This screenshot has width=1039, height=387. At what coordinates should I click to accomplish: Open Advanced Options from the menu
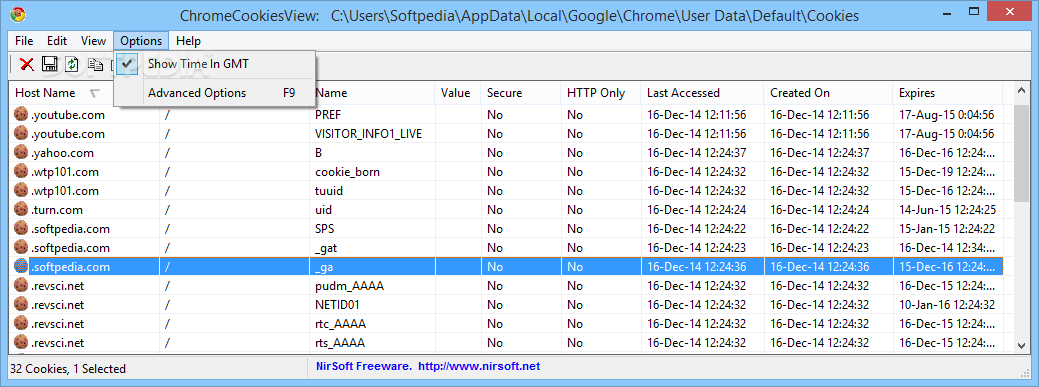coord(215,93)
